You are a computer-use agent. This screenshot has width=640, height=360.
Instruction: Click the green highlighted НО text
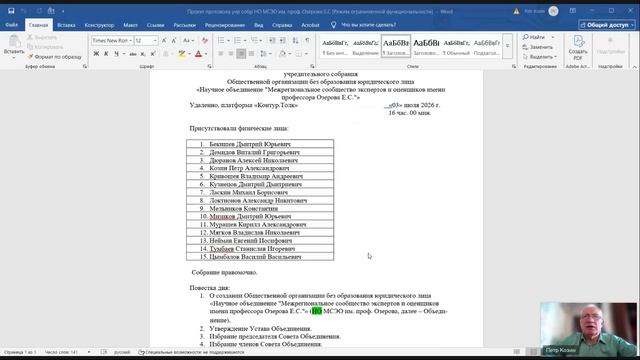pos(317,311)
